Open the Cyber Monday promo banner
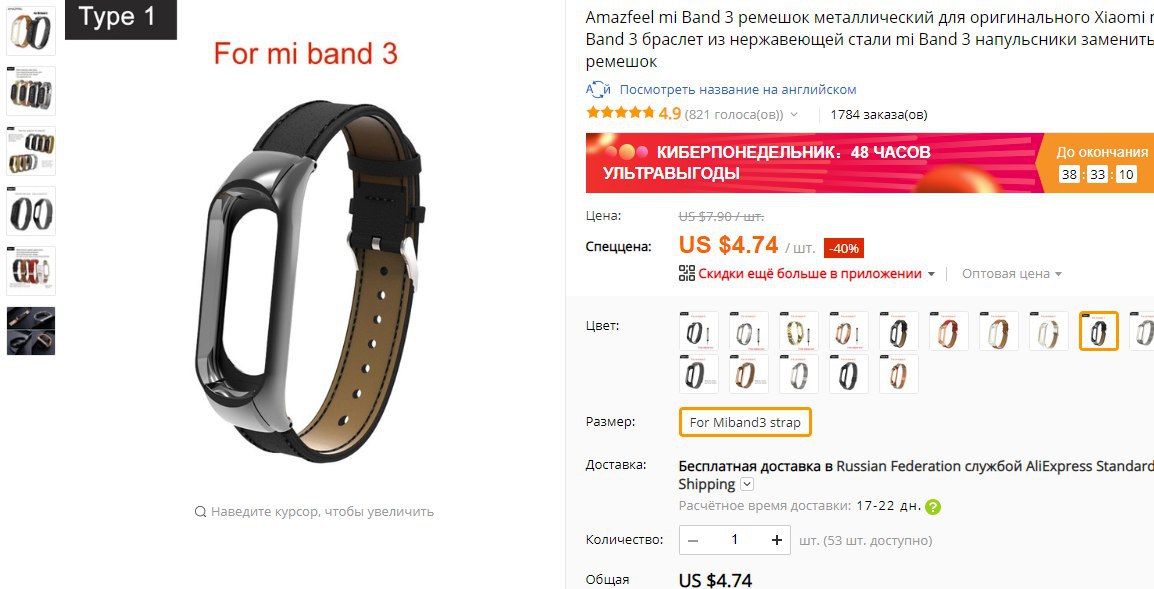 click(870, 163)
